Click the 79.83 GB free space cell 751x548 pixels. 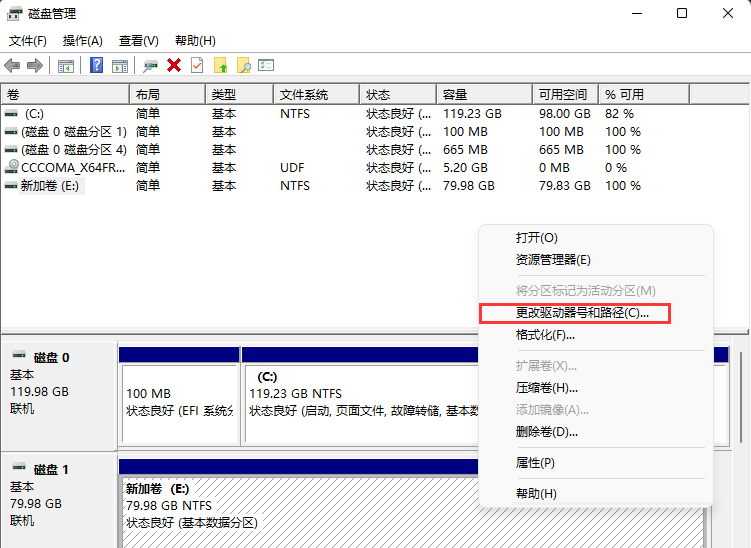coord(565,186)
